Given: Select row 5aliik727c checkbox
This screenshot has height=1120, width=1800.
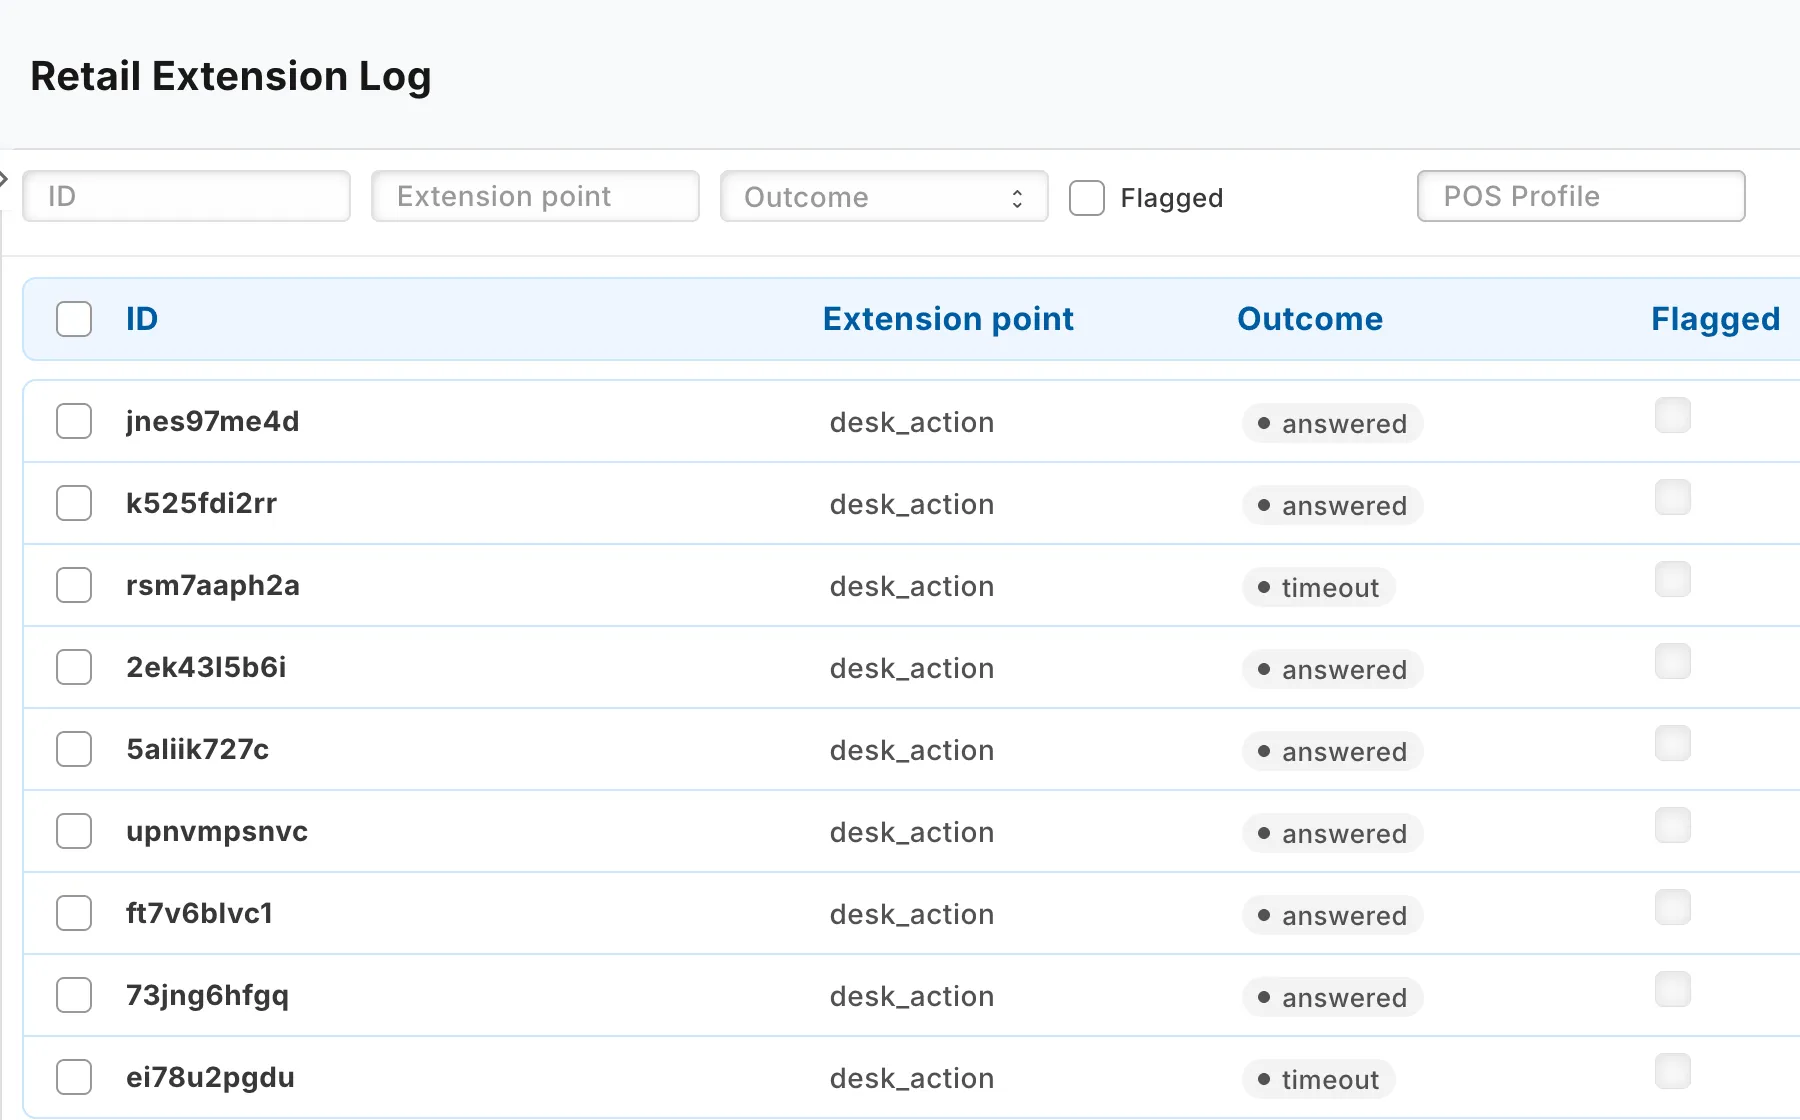Looking at the screenshot, I should [74, 749].
